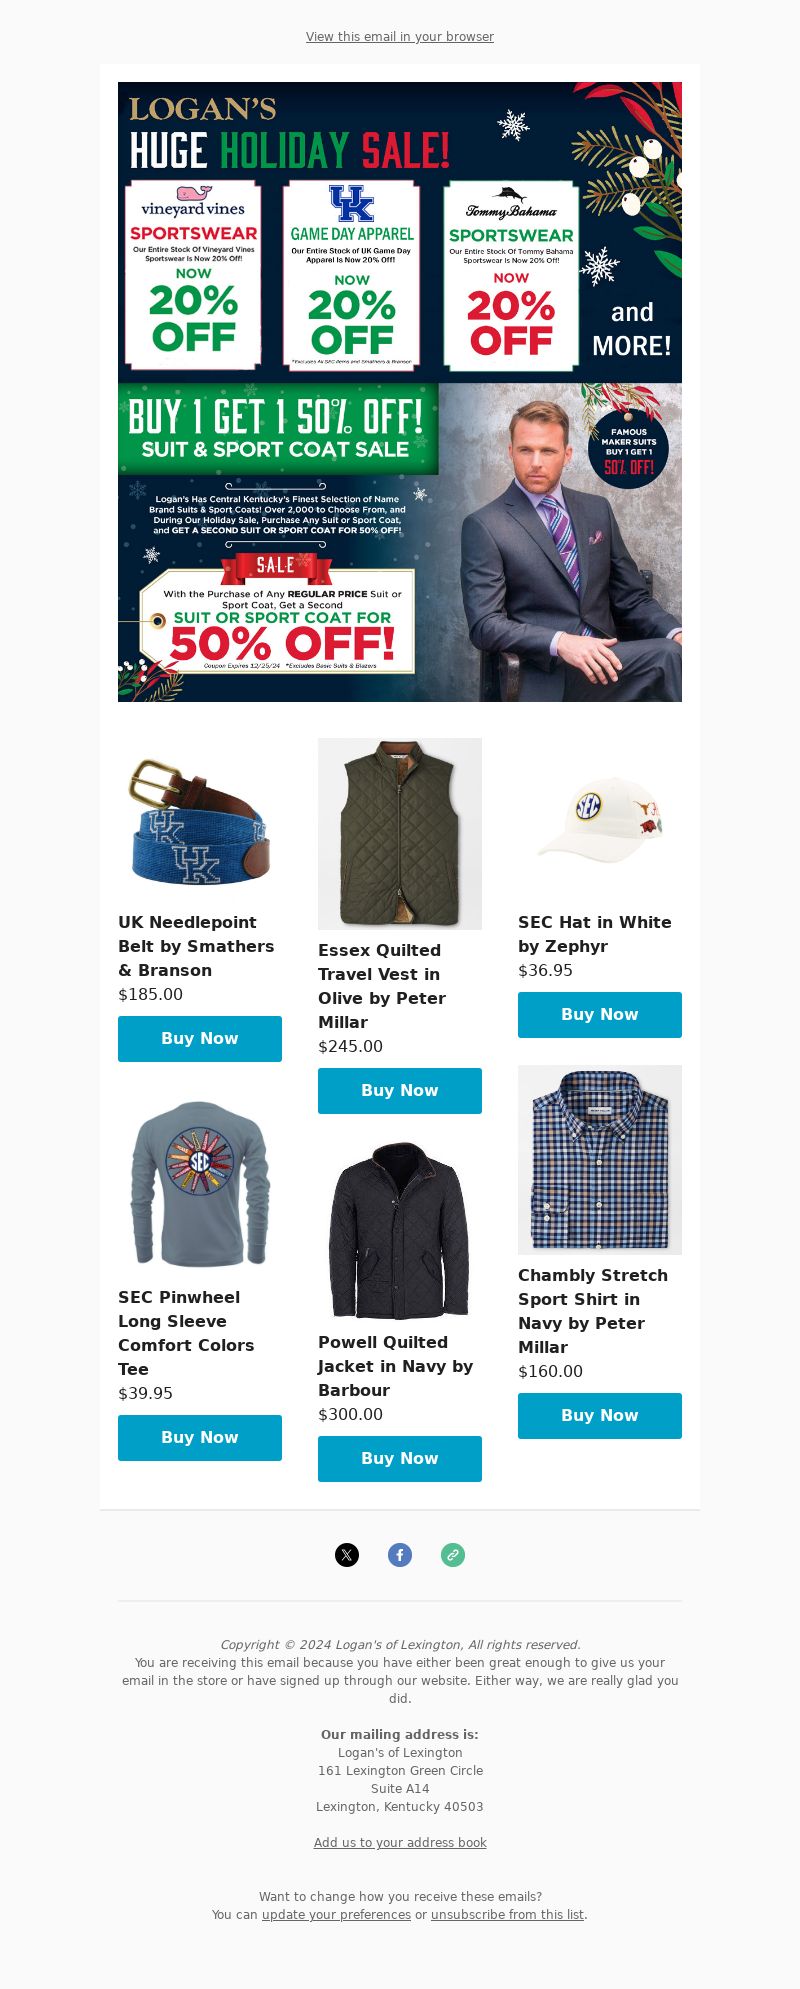
Task: View the navy Barbour jacket image
Action: click(400, 1231)
